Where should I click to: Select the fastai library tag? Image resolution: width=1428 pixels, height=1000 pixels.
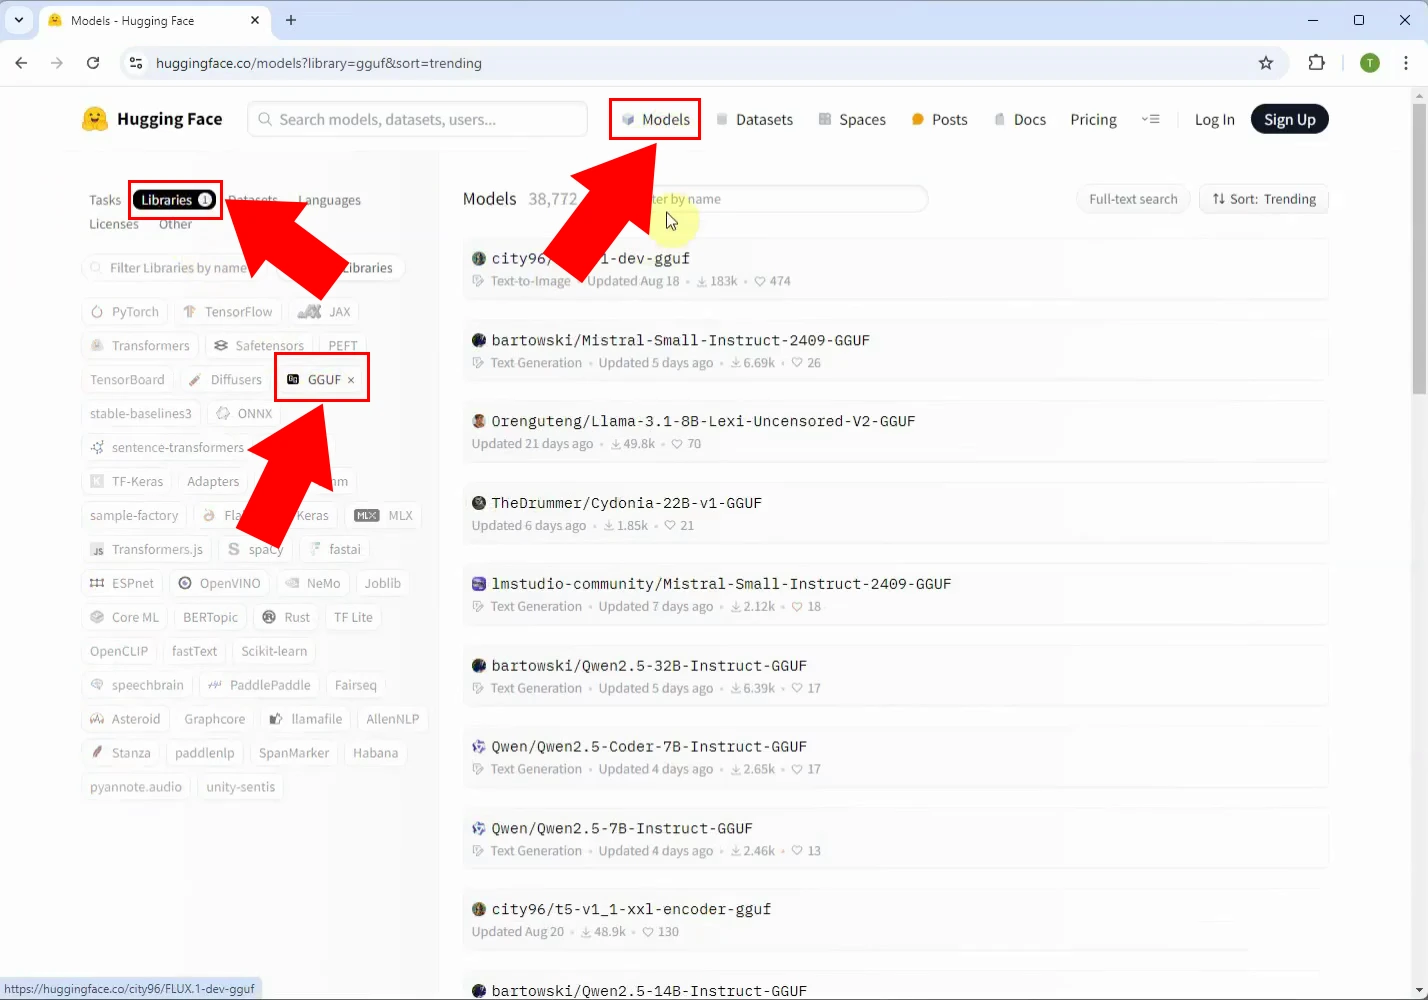click(x=335, y=550)
